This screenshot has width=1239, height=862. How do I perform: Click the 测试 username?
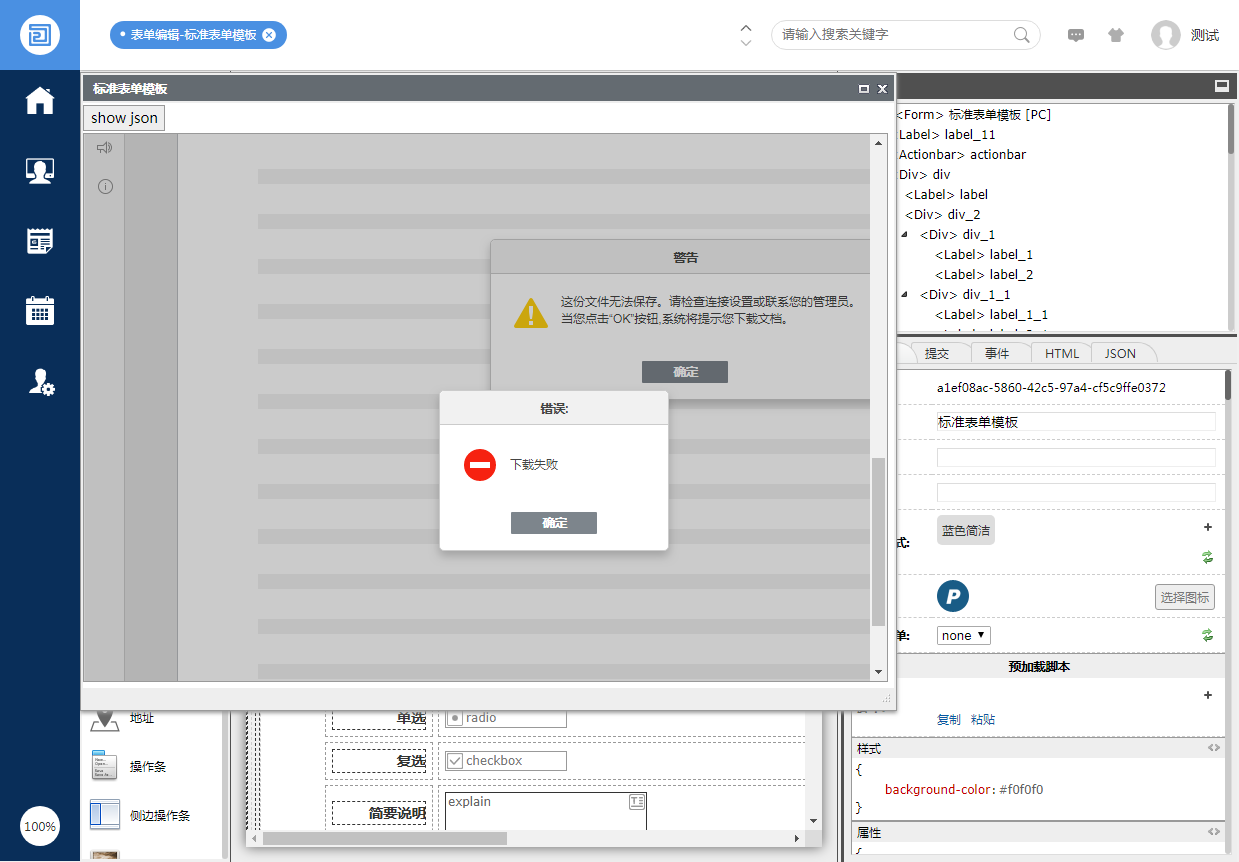click(x=1205, y=35)
